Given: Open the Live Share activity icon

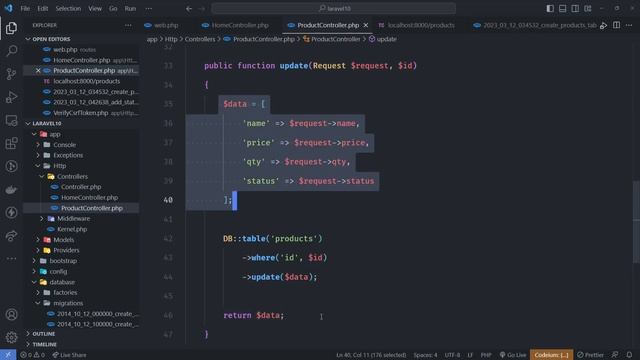Looking at the screenshot, I should tap(11, 236).
